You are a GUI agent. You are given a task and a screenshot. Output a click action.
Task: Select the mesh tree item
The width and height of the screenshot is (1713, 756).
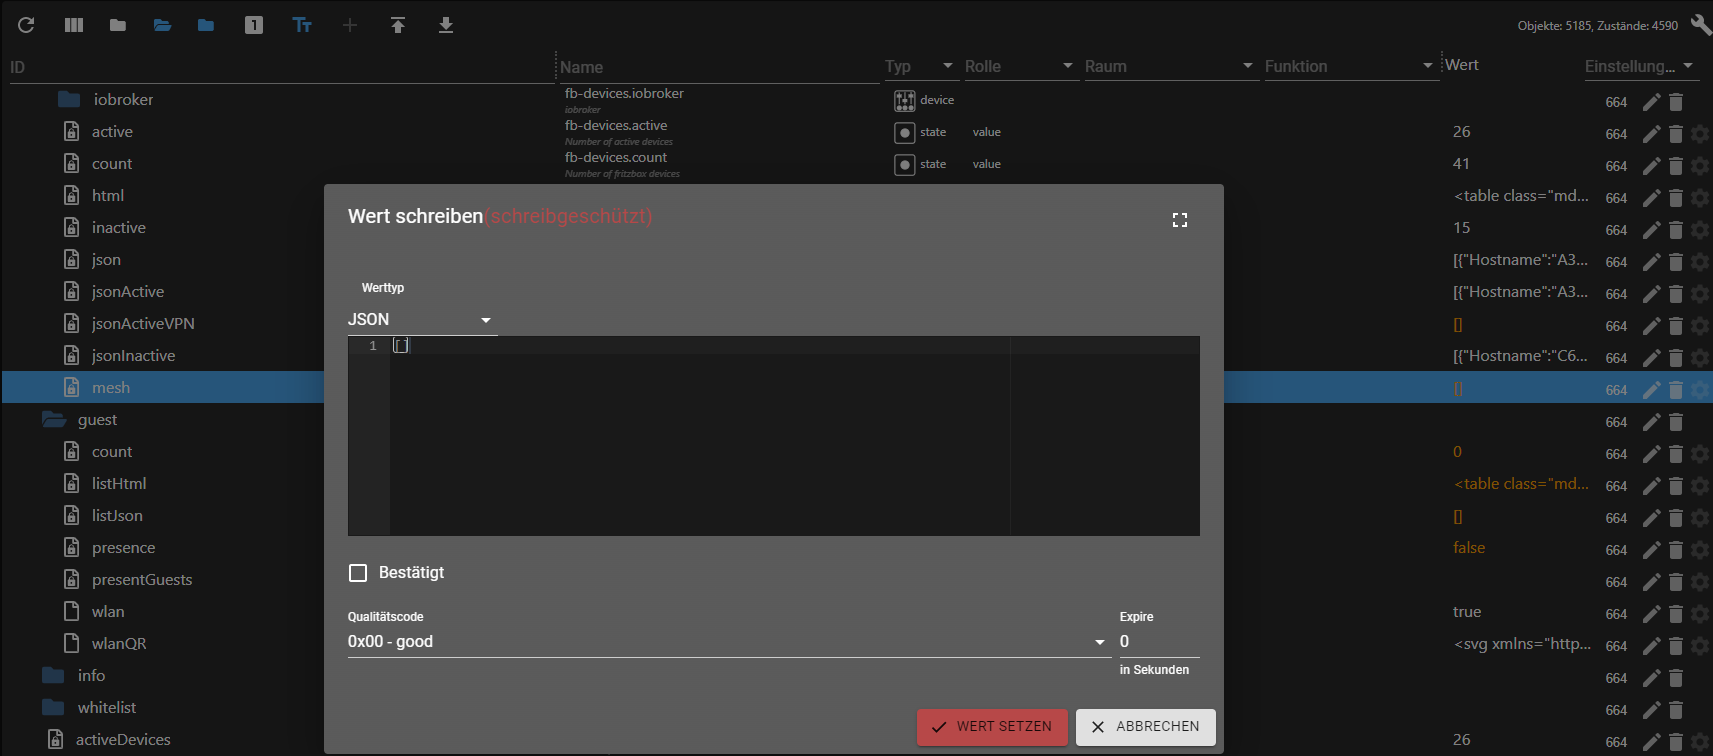[x=111, y=388]
